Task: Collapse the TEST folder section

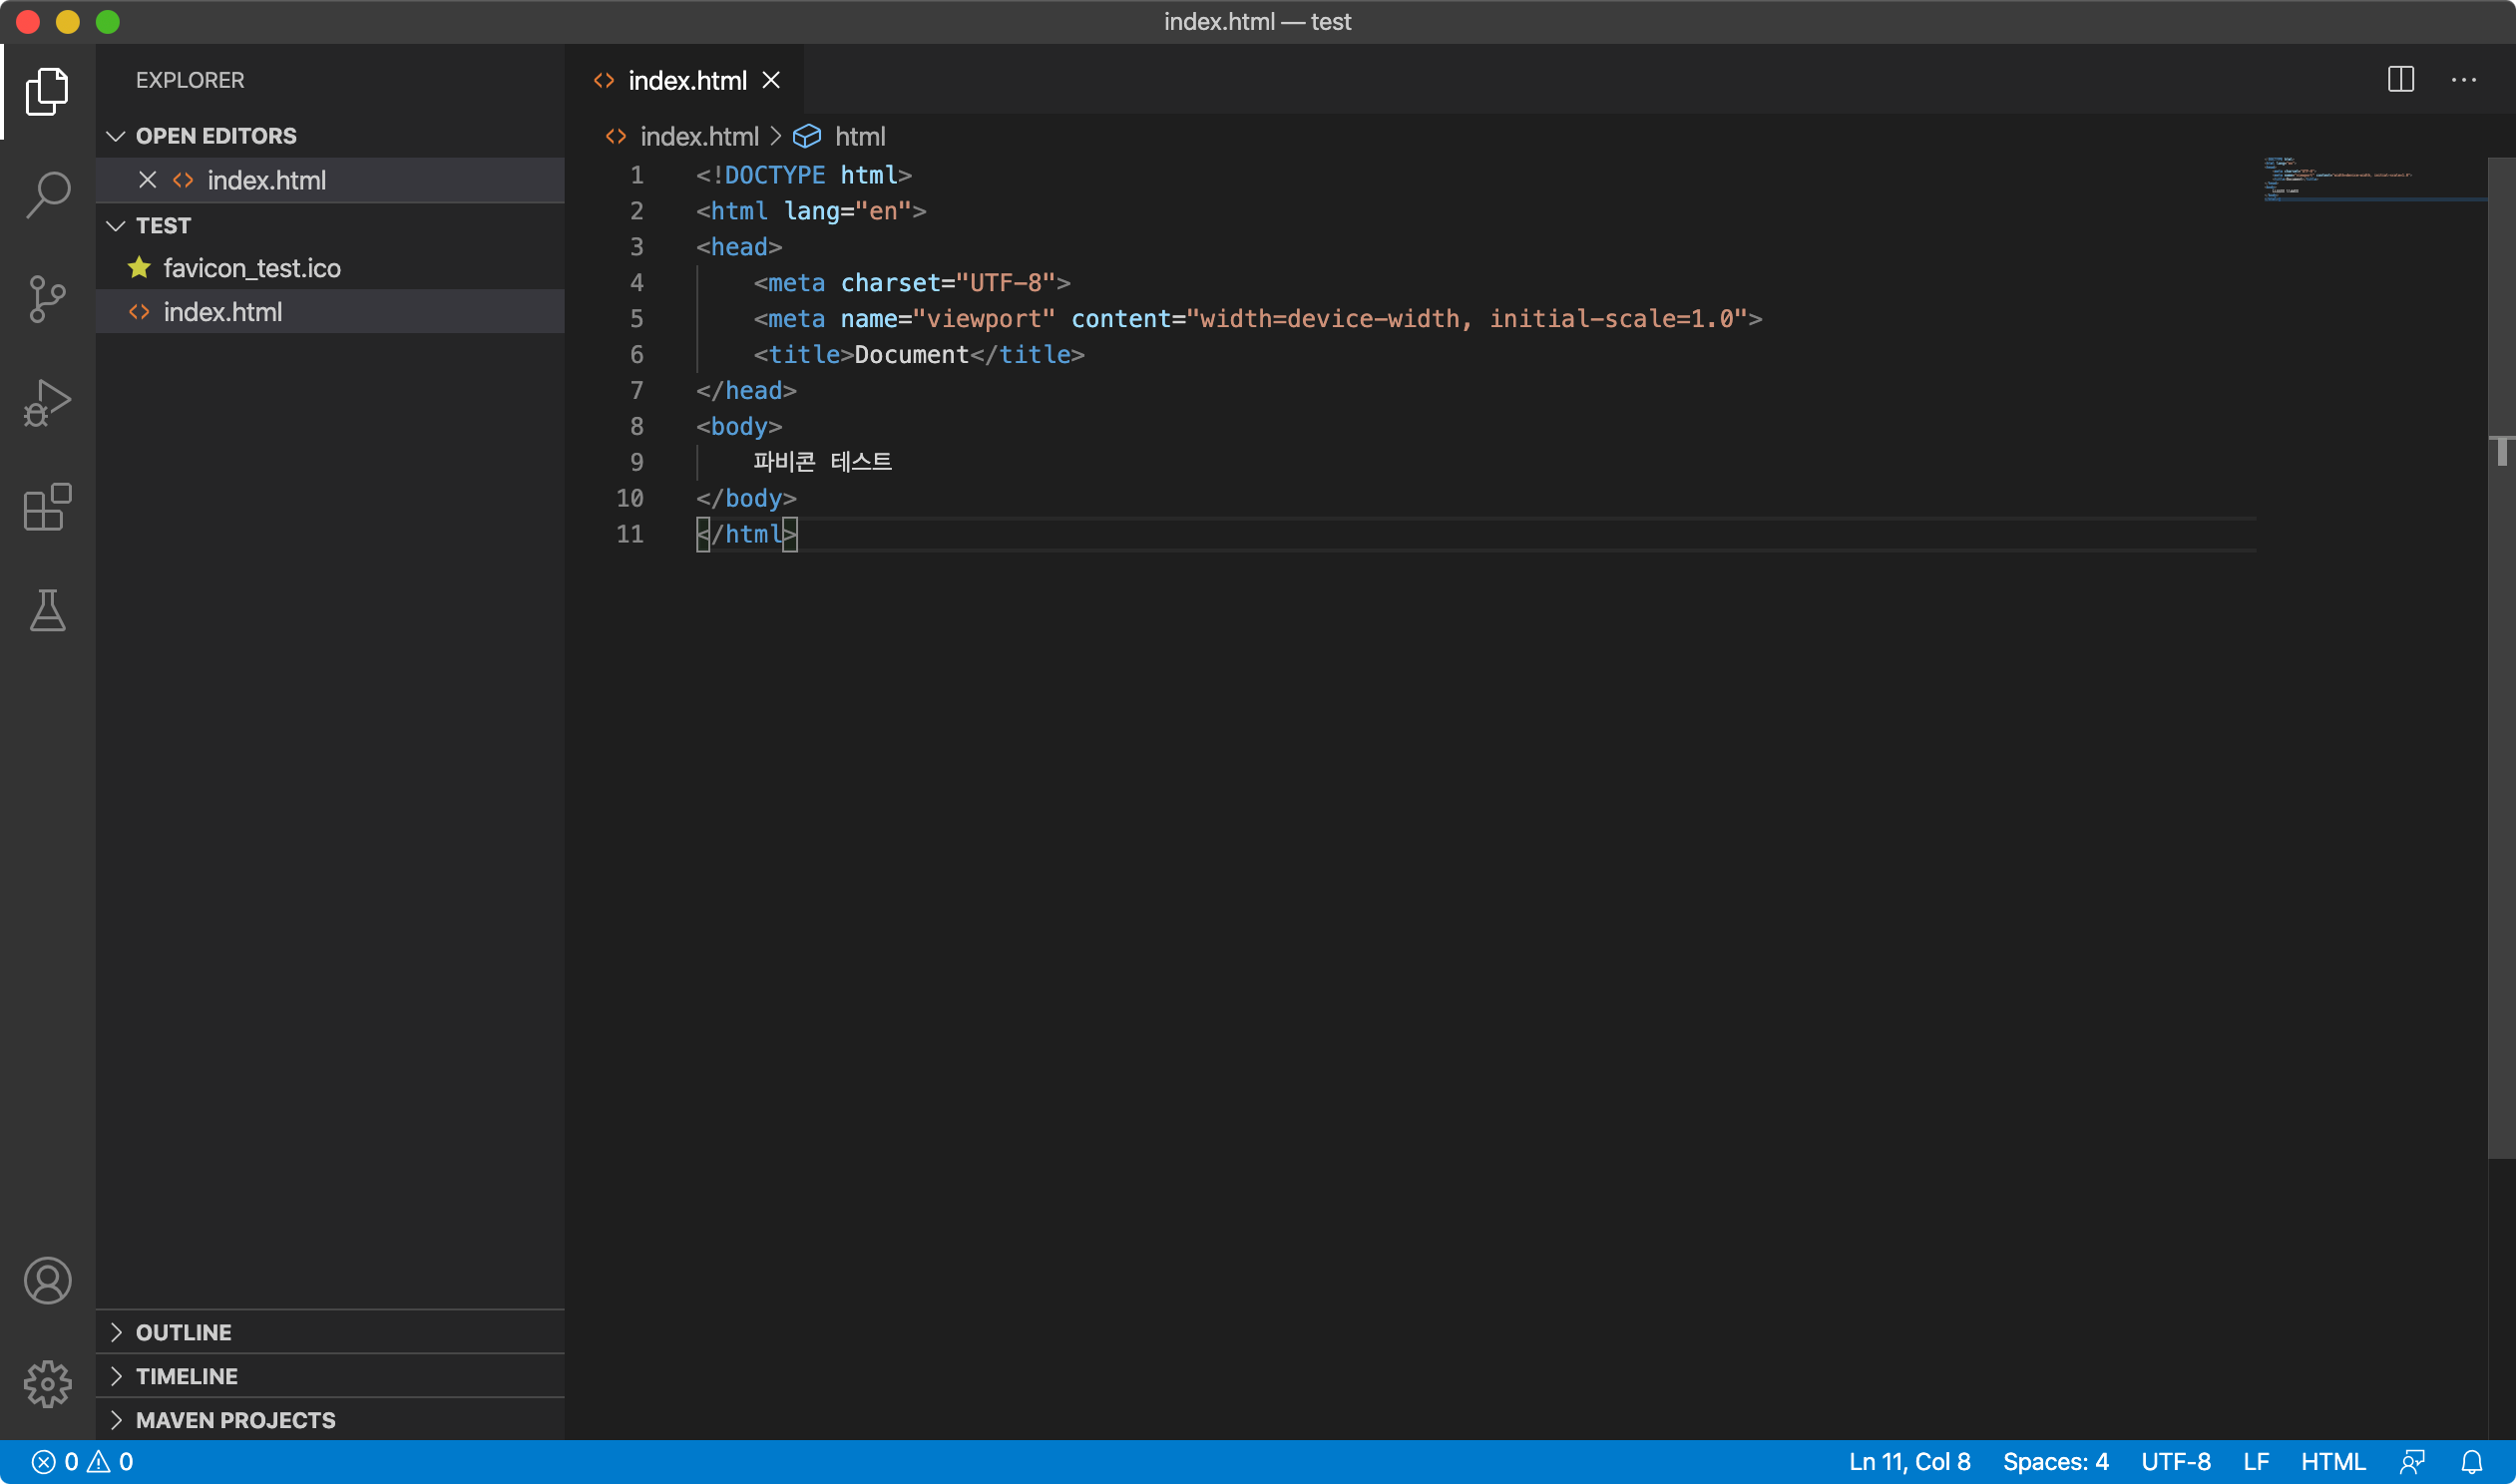Action: pos(163,226)
